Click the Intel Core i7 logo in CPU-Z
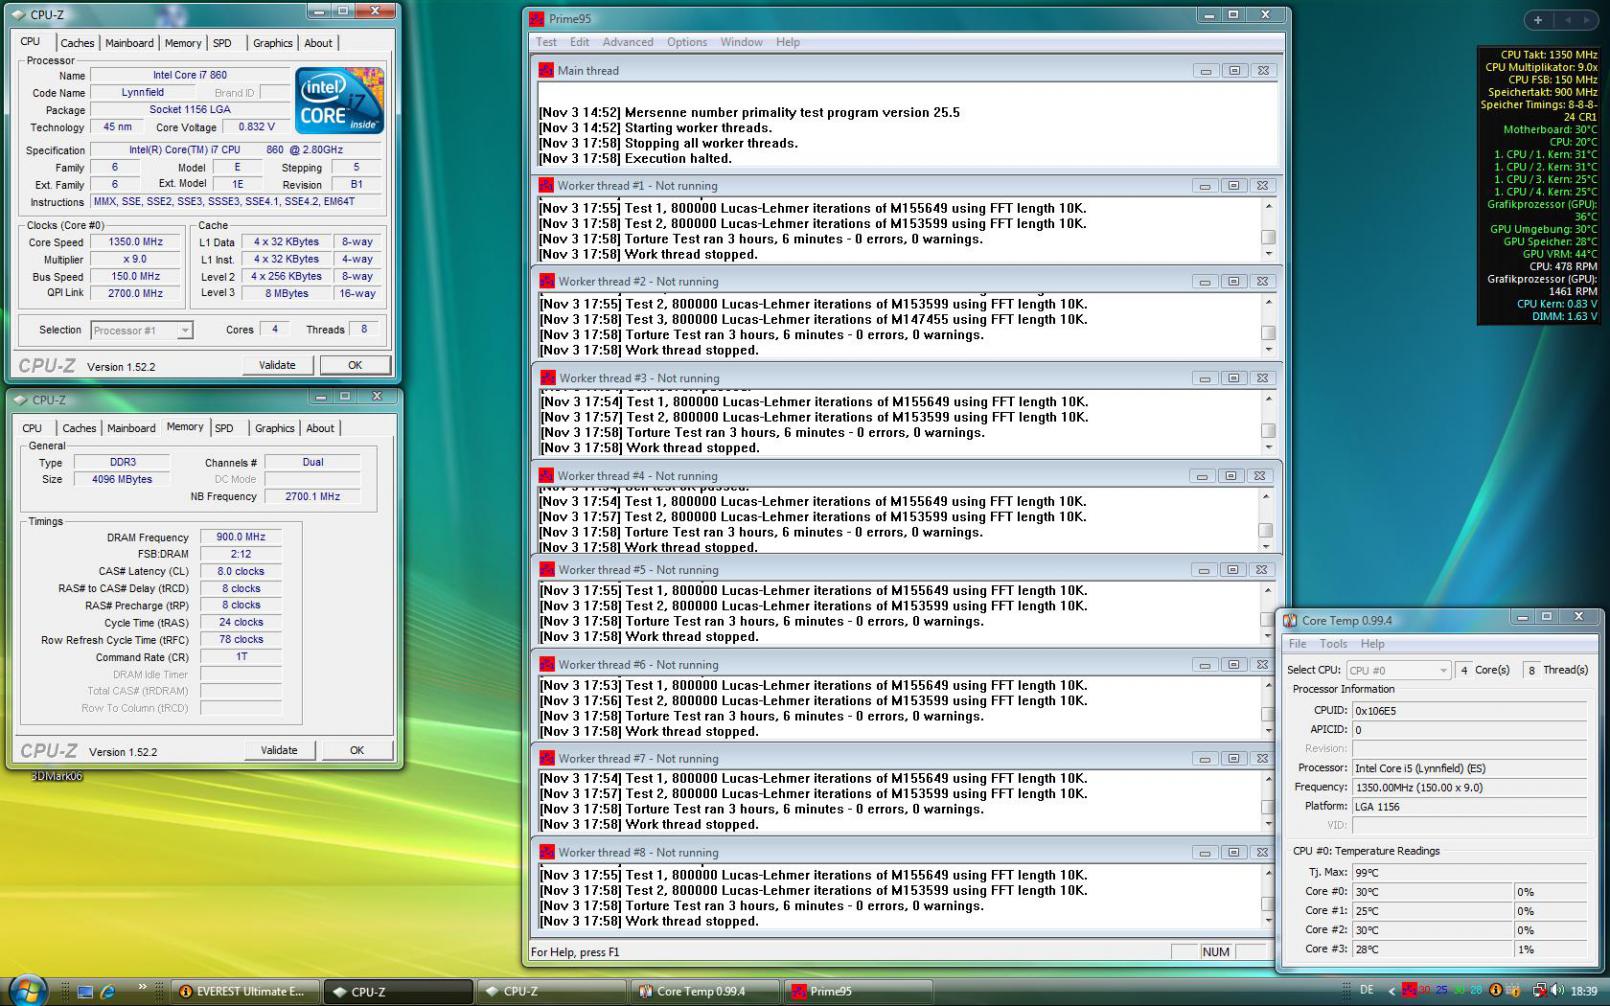The width and height of the screenshot is (1610, 1006). pyautogui.click(x=340, y=100)
